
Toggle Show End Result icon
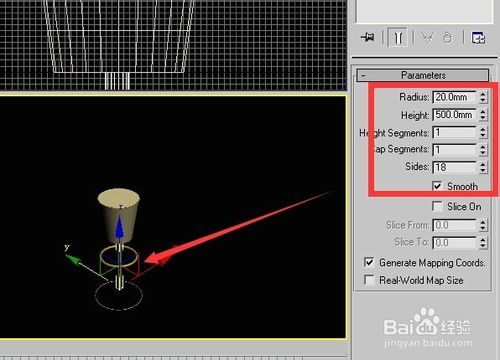[398, 37]
